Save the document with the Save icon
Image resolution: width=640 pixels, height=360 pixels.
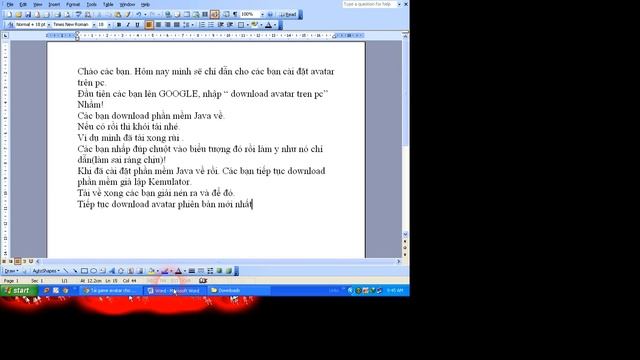[28, 14]
